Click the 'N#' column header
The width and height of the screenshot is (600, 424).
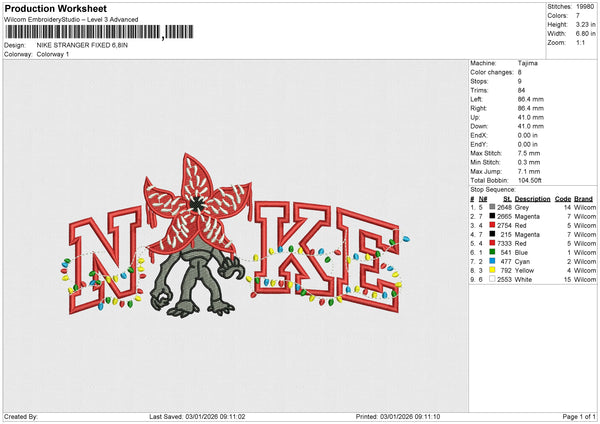(483, 199)
